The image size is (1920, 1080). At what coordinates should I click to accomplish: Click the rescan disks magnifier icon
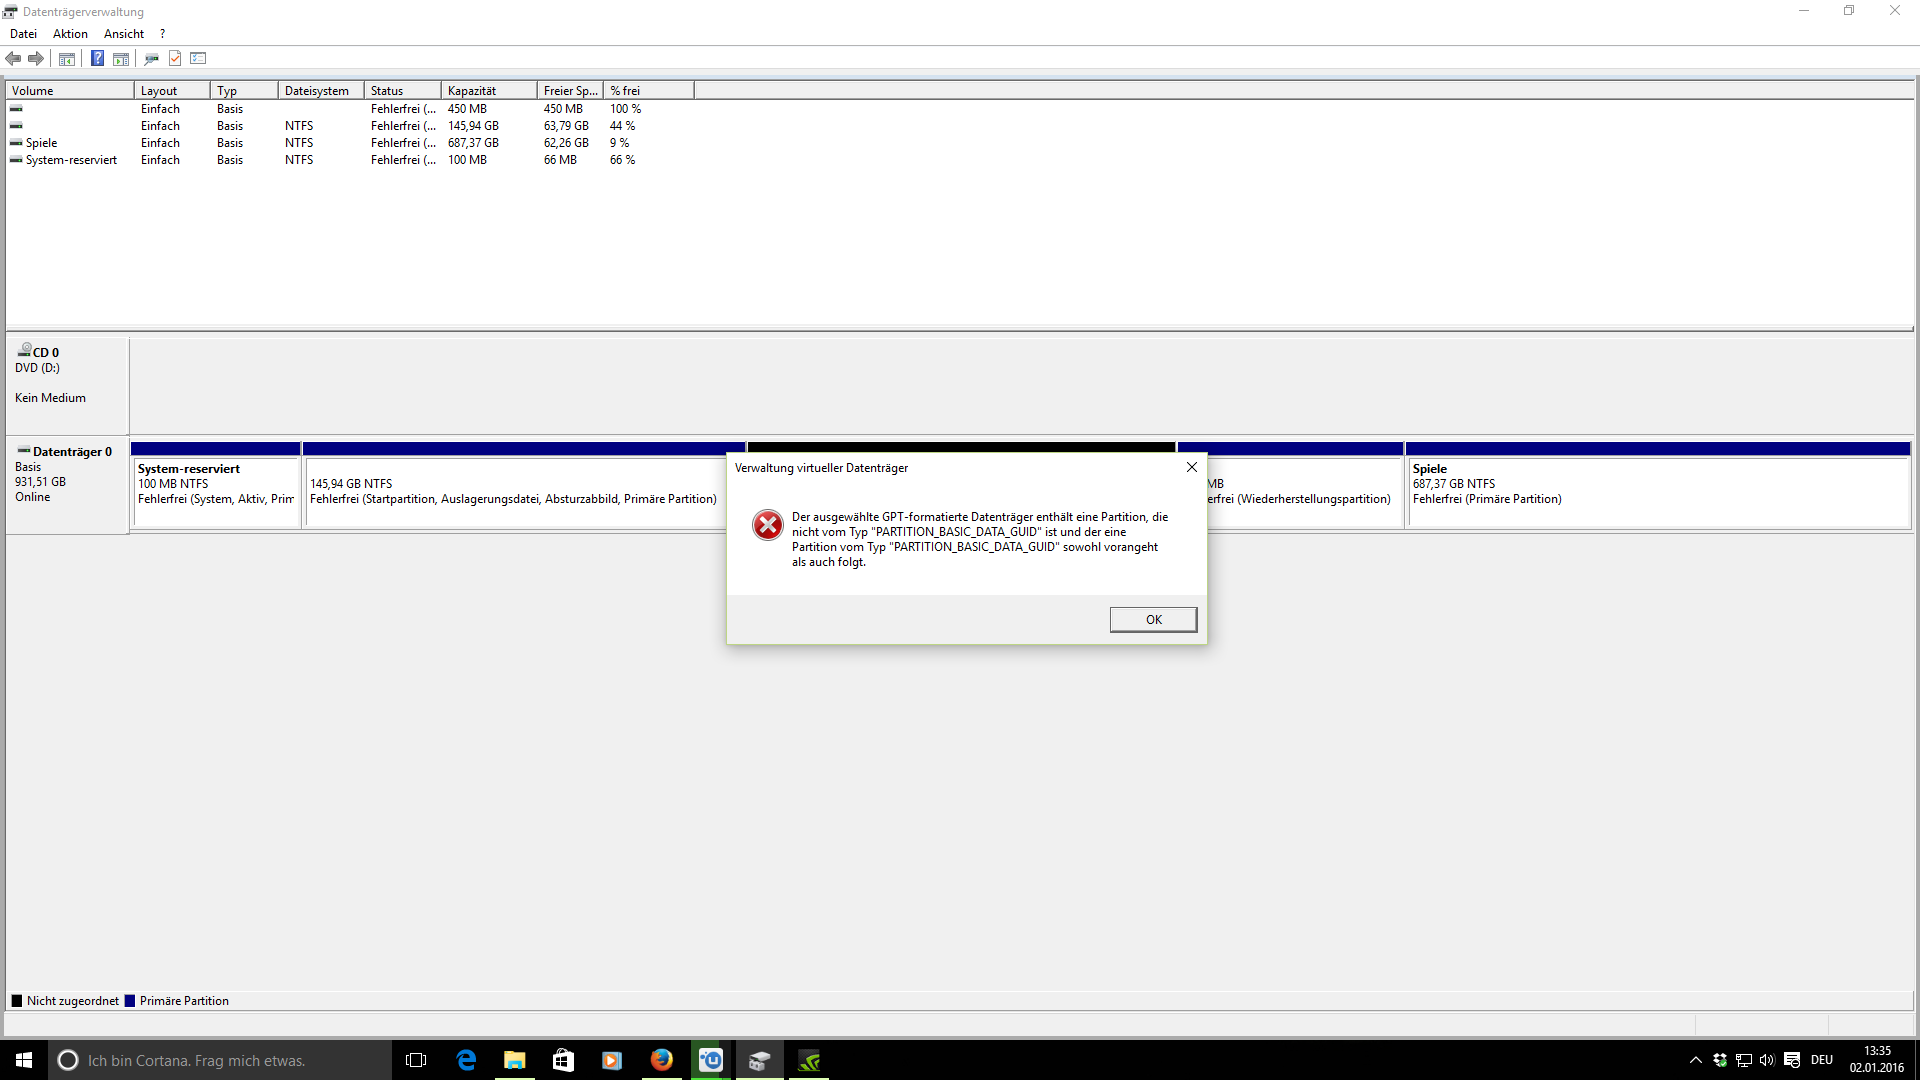point(151,59)
